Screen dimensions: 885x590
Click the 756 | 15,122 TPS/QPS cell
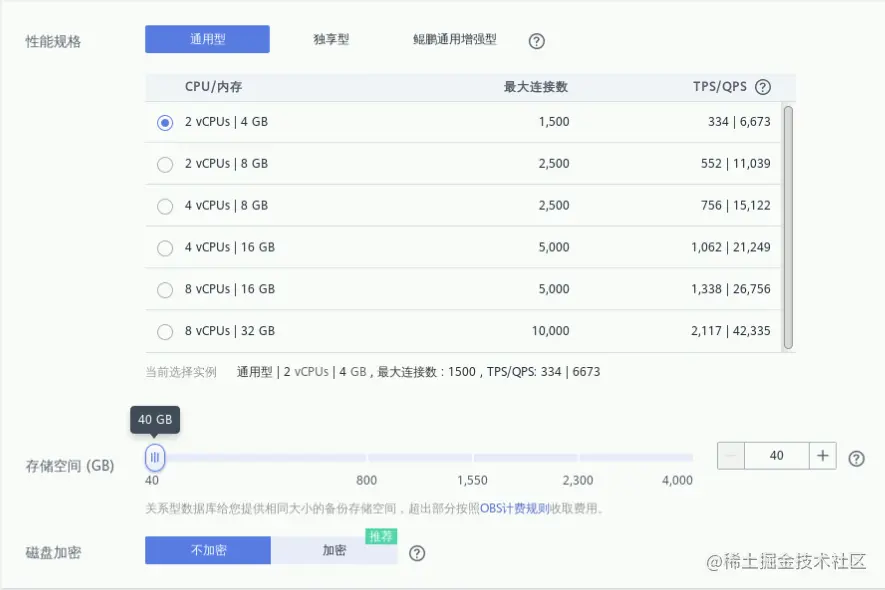(735, 206)
